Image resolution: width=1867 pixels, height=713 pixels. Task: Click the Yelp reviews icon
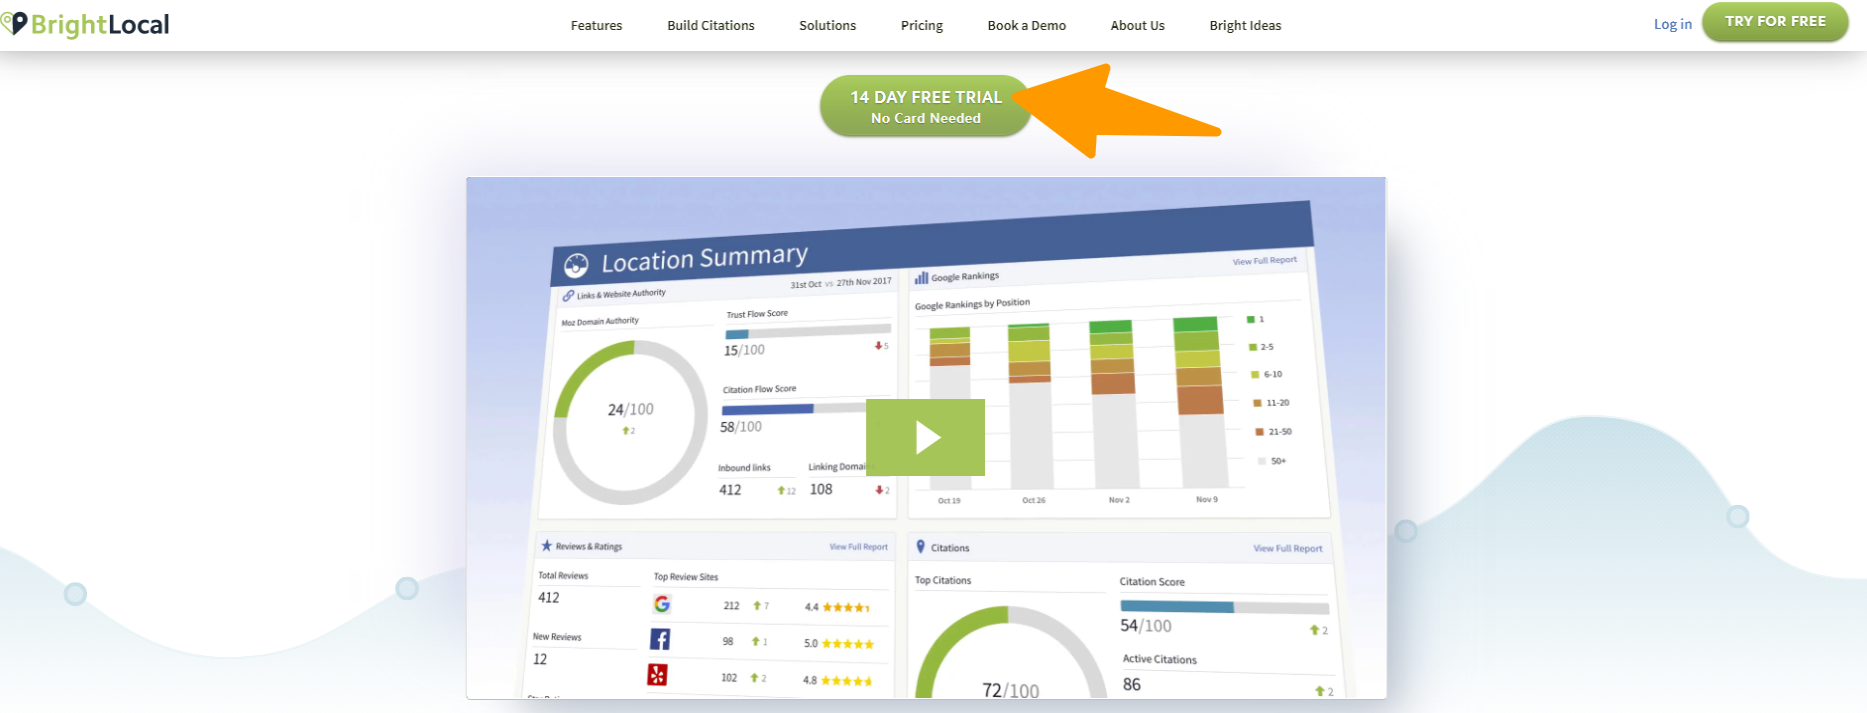[x=657, y=675]
